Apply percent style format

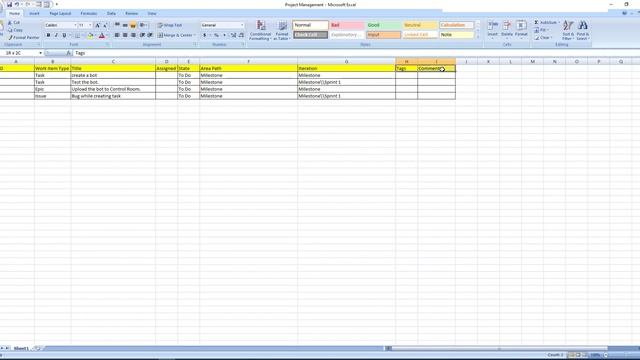pyautogui.click(x=216, y=35)
